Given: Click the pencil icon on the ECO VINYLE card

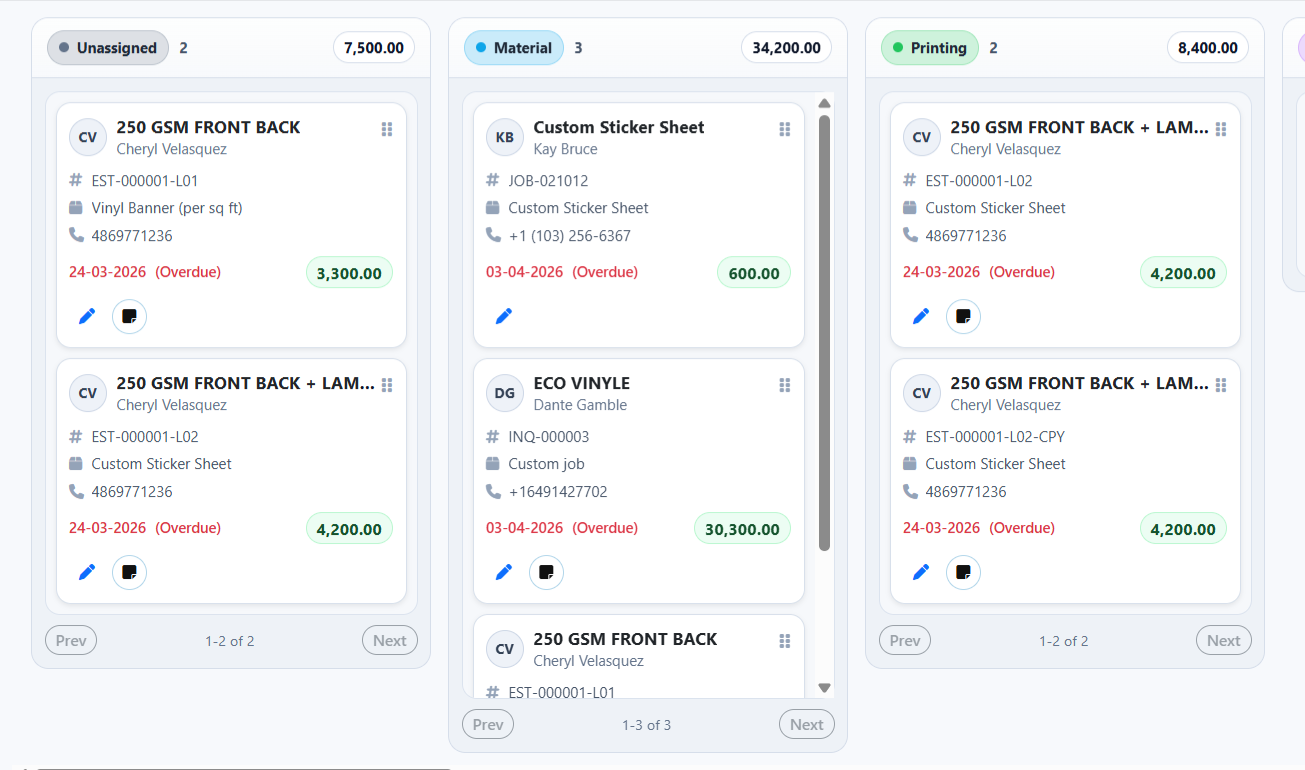Looking at the screenshot, I should tap(504, 573).
